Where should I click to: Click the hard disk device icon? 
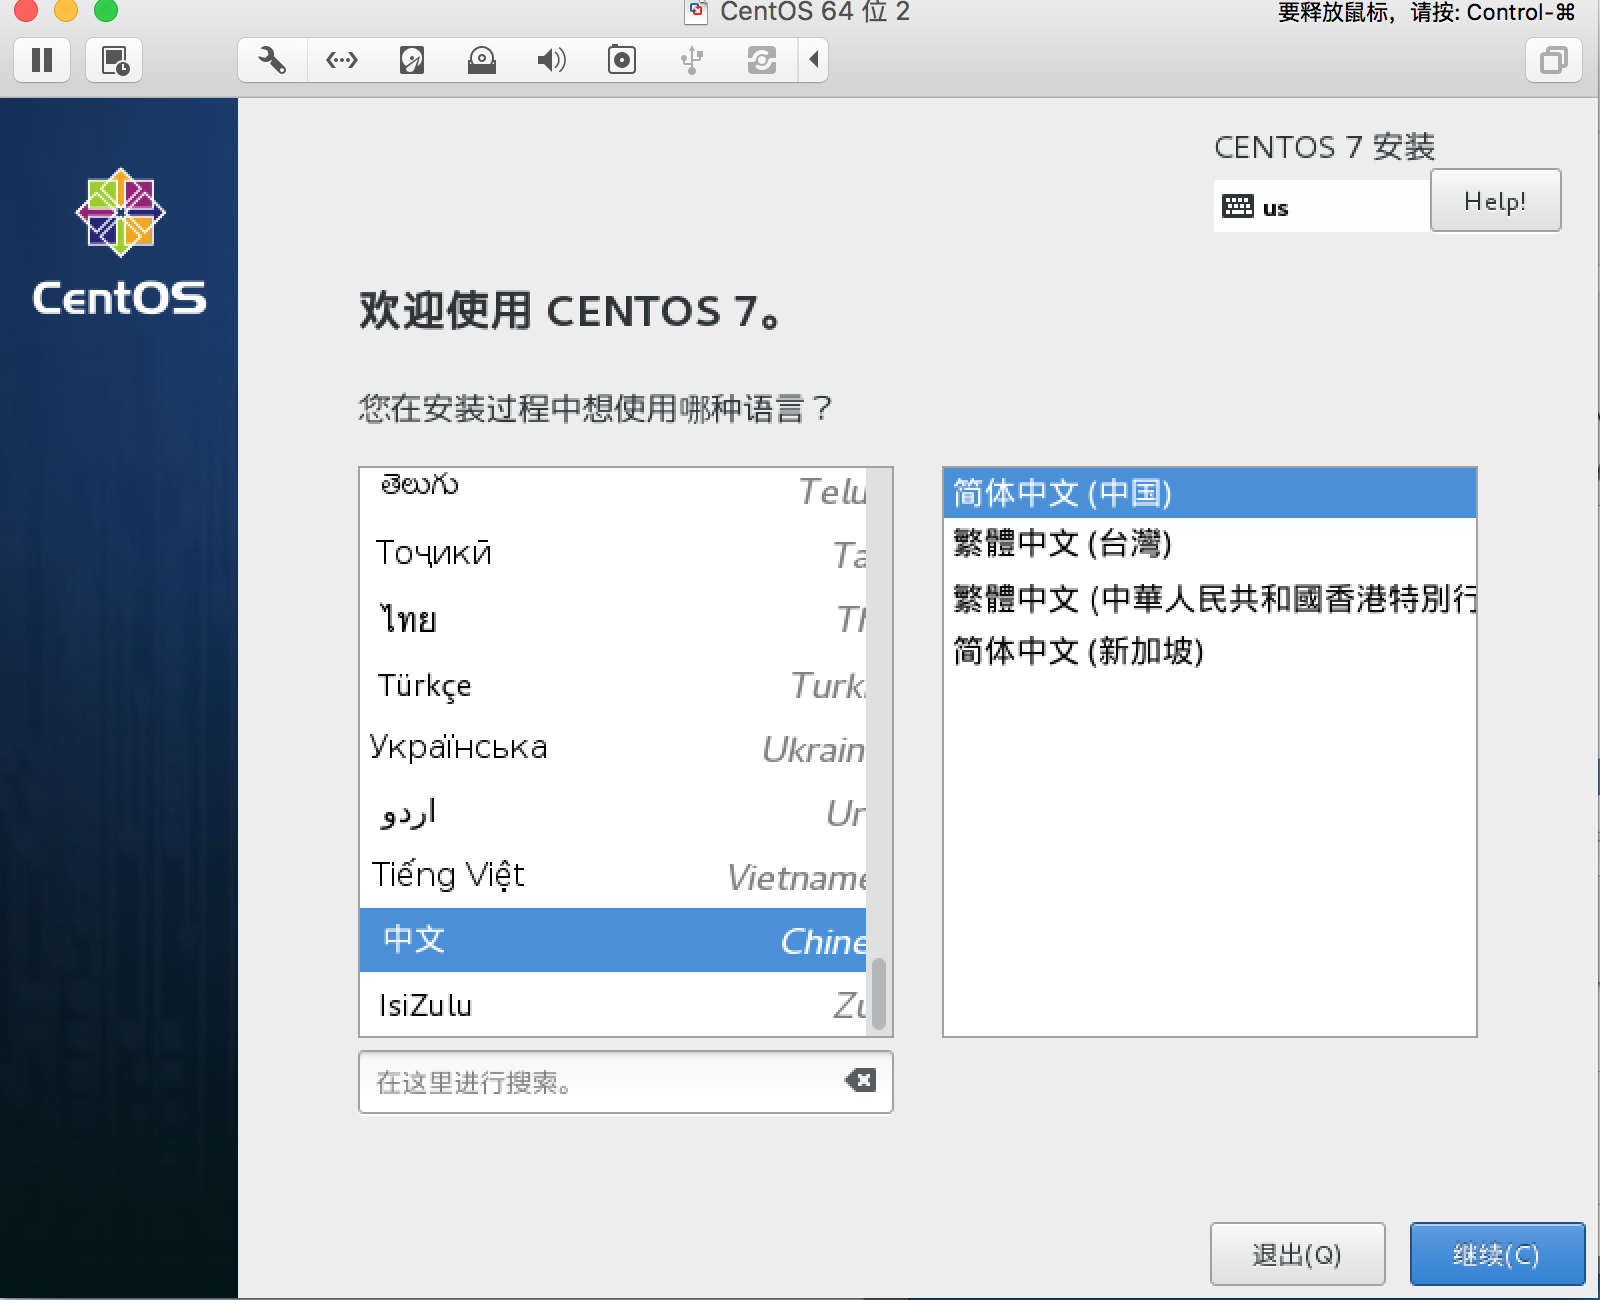click(x=412, y=60)
